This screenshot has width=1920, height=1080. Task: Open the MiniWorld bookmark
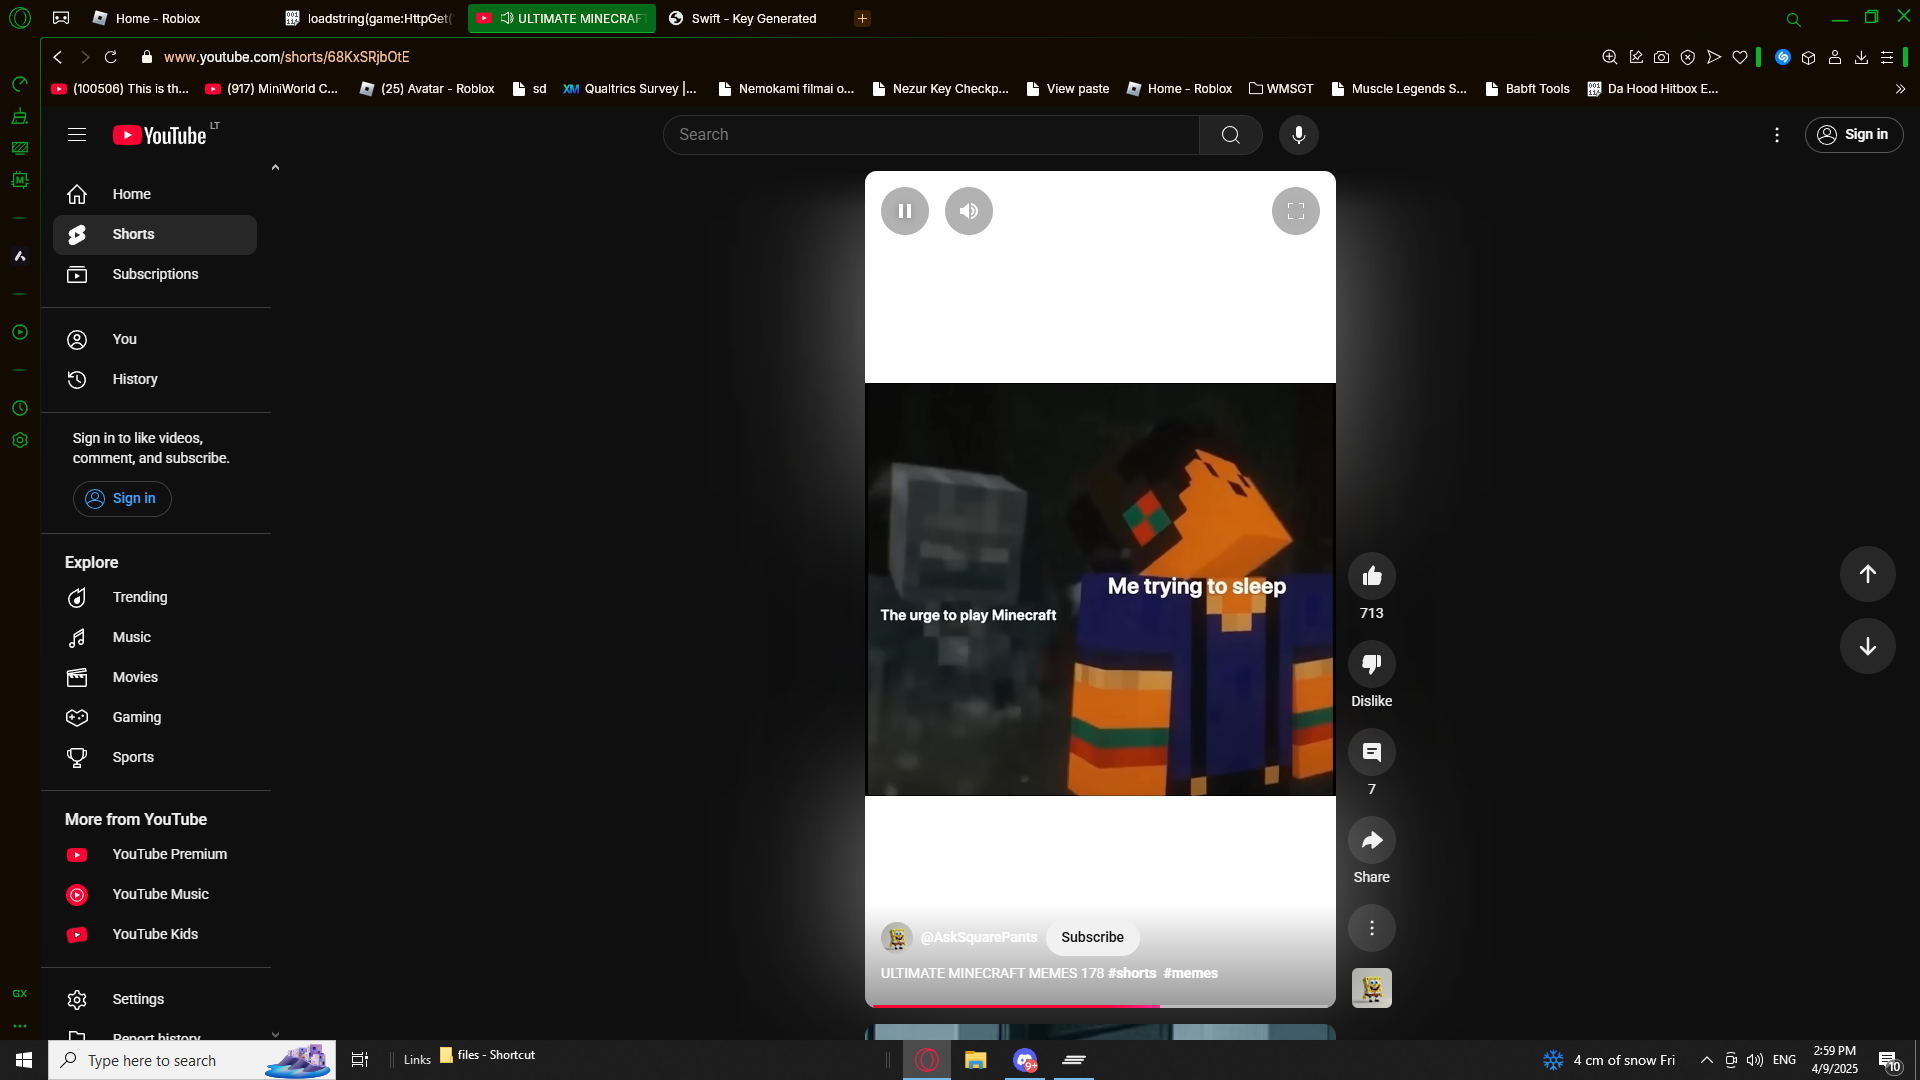(271, 89)
